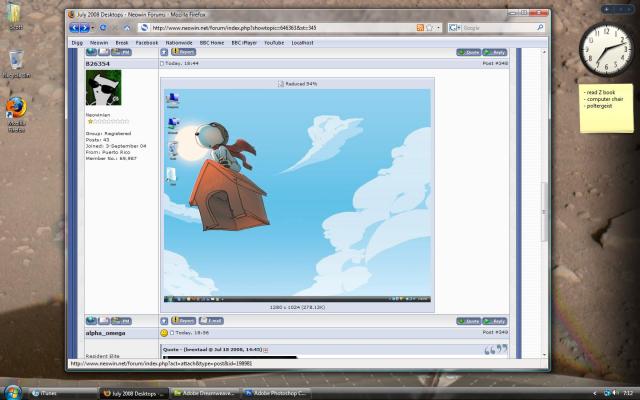The height and width of the screenshot is (400, 640).
Task: Open the Break bookmark
Action: pyautogui.click(x=122, y=43)
